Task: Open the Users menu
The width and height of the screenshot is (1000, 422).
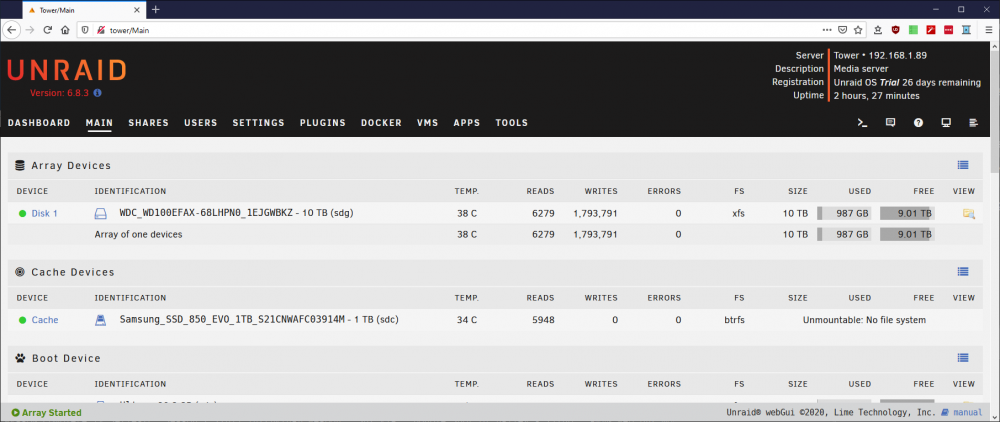Action: (201, 123)
